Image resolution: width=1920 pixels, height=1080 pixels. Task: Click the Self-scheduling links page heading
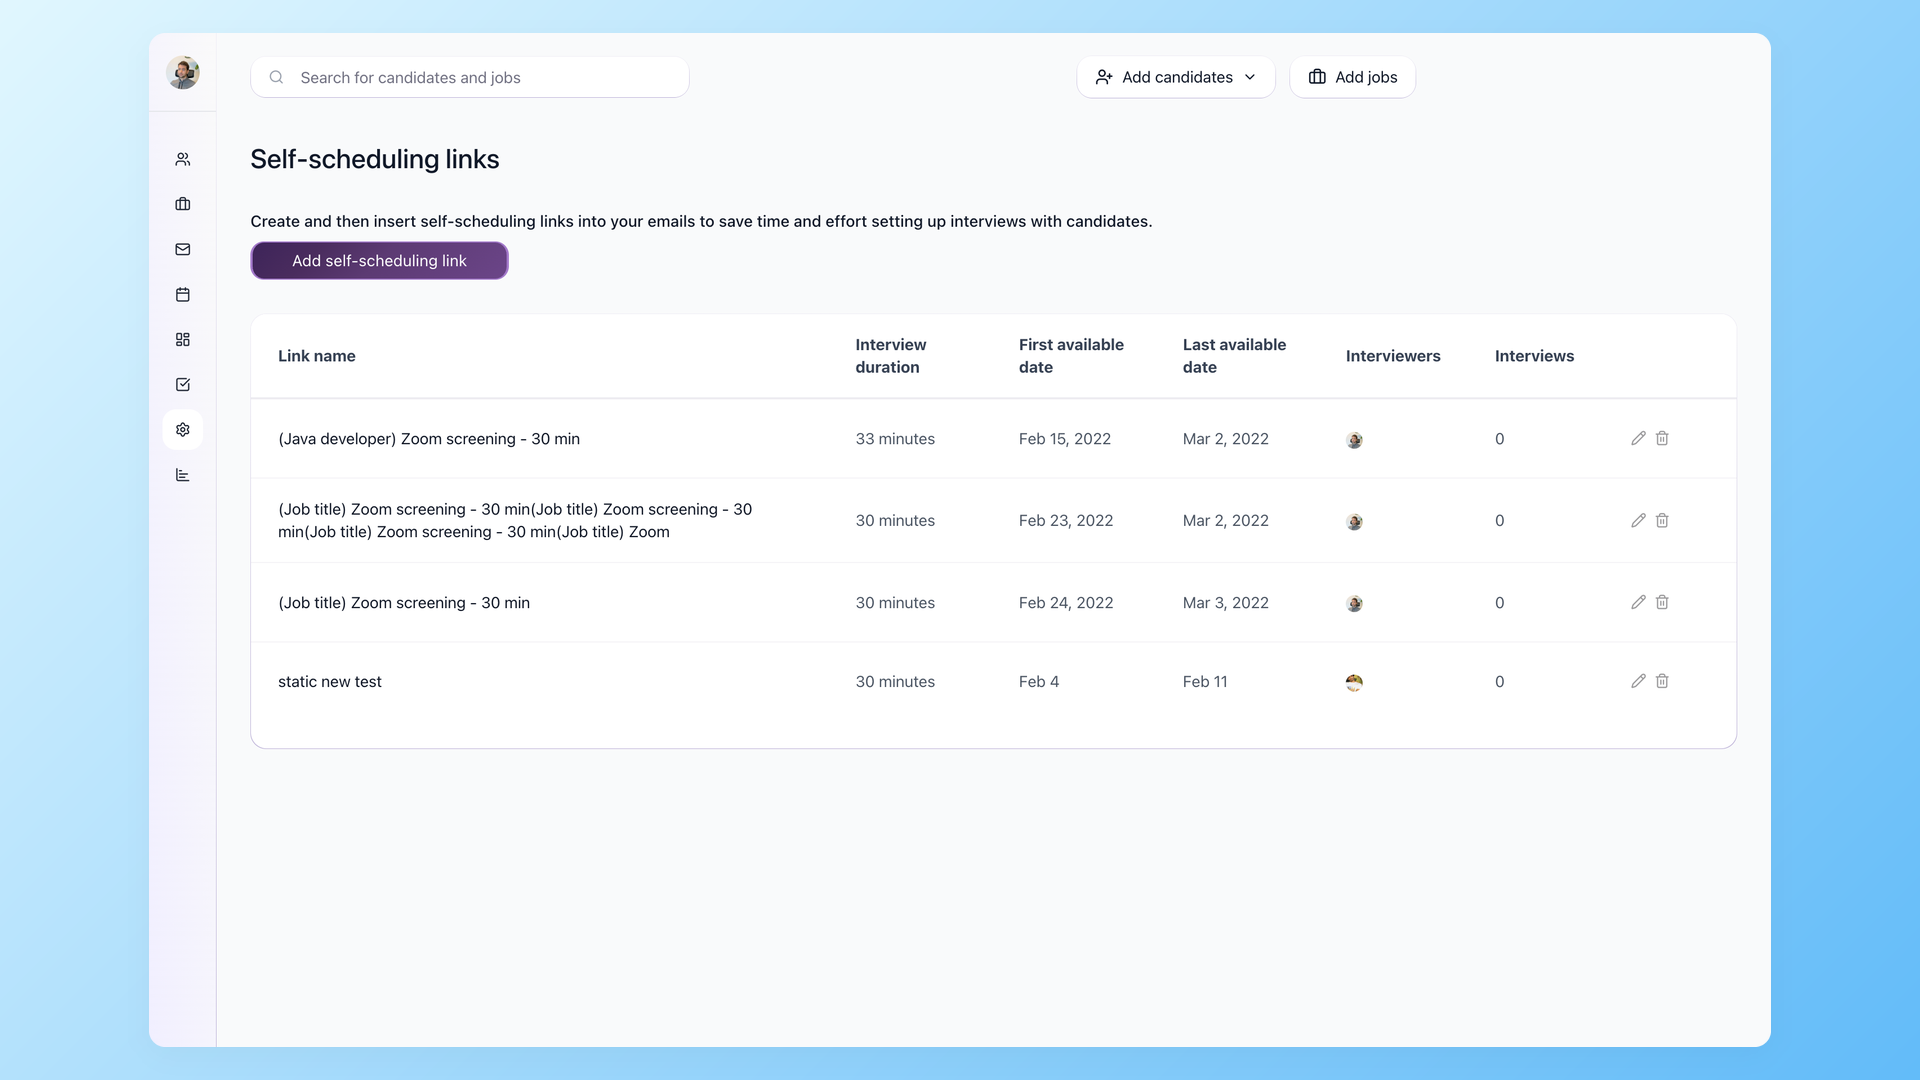375,159
